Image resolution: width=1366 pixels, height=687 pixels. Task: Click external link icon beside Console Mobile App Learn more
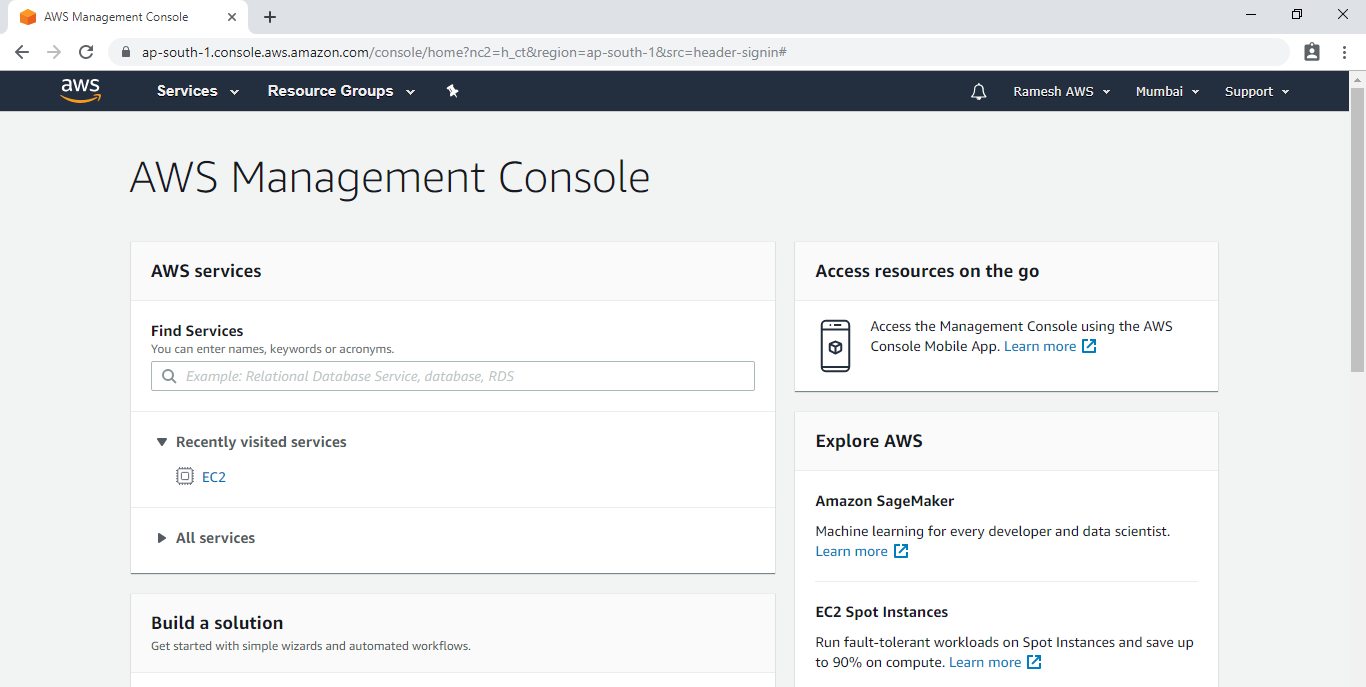click(1090, 346)
